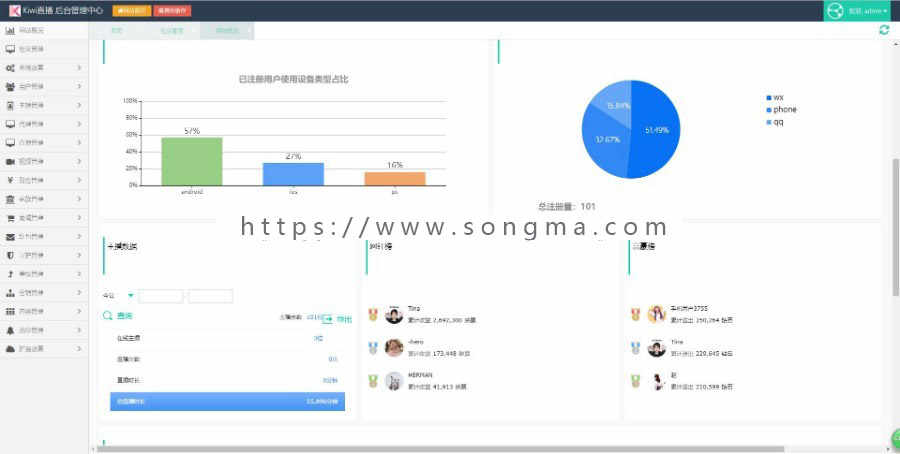Open the gears settings sidebar icon
This screenshot has width=900, height=454.
click(10, 68)
